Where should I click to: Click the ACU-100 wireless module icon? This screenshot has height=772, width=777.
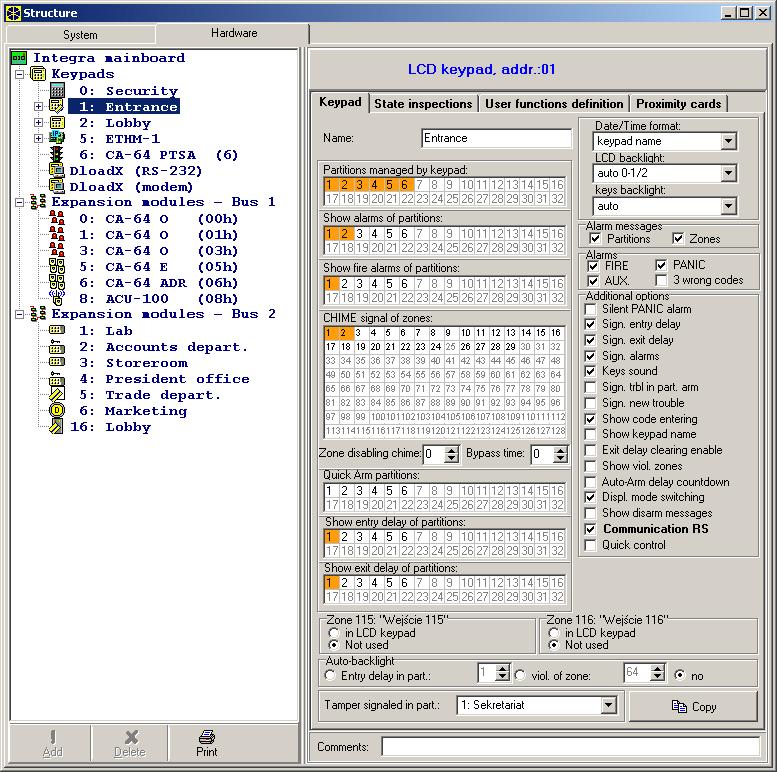coord(57,298)
